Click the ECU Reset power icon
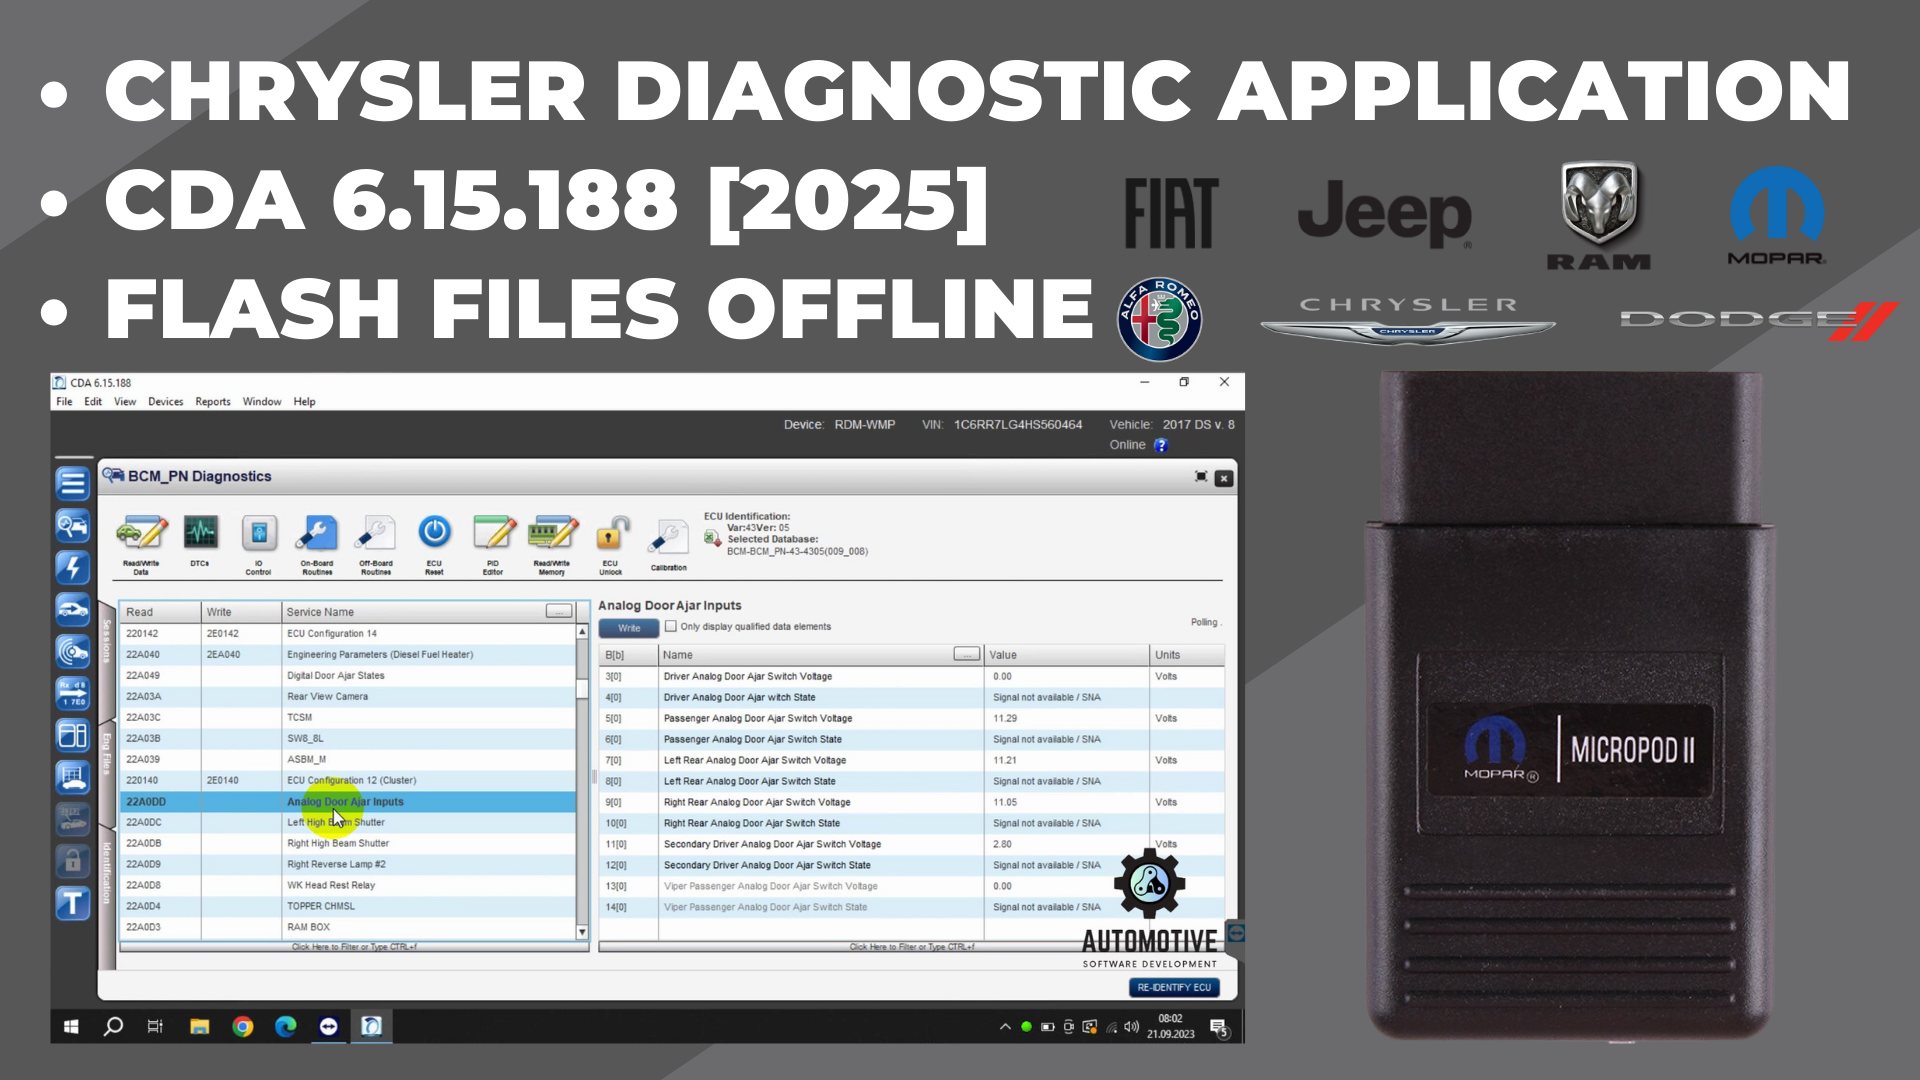The width and height of the screenshot is (1920, 1080). click(x=434, y=532)
